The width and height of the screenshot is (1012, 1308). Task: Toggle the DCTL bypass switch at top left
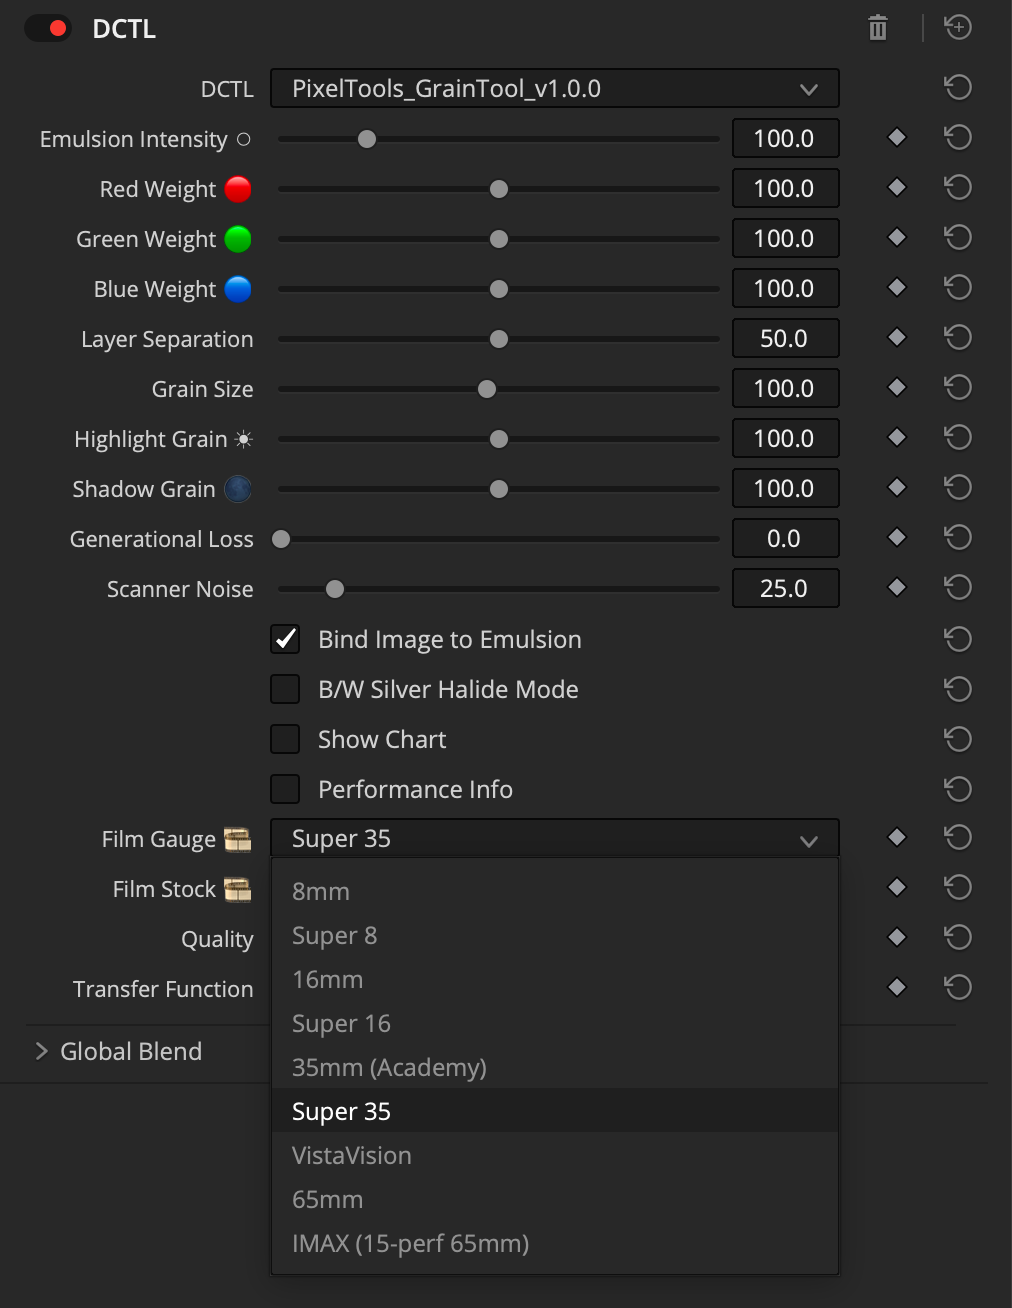(47, 28)
